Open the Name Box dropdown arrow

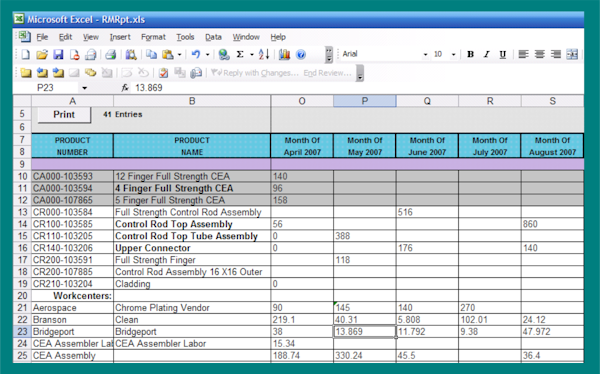pos(84,88)
